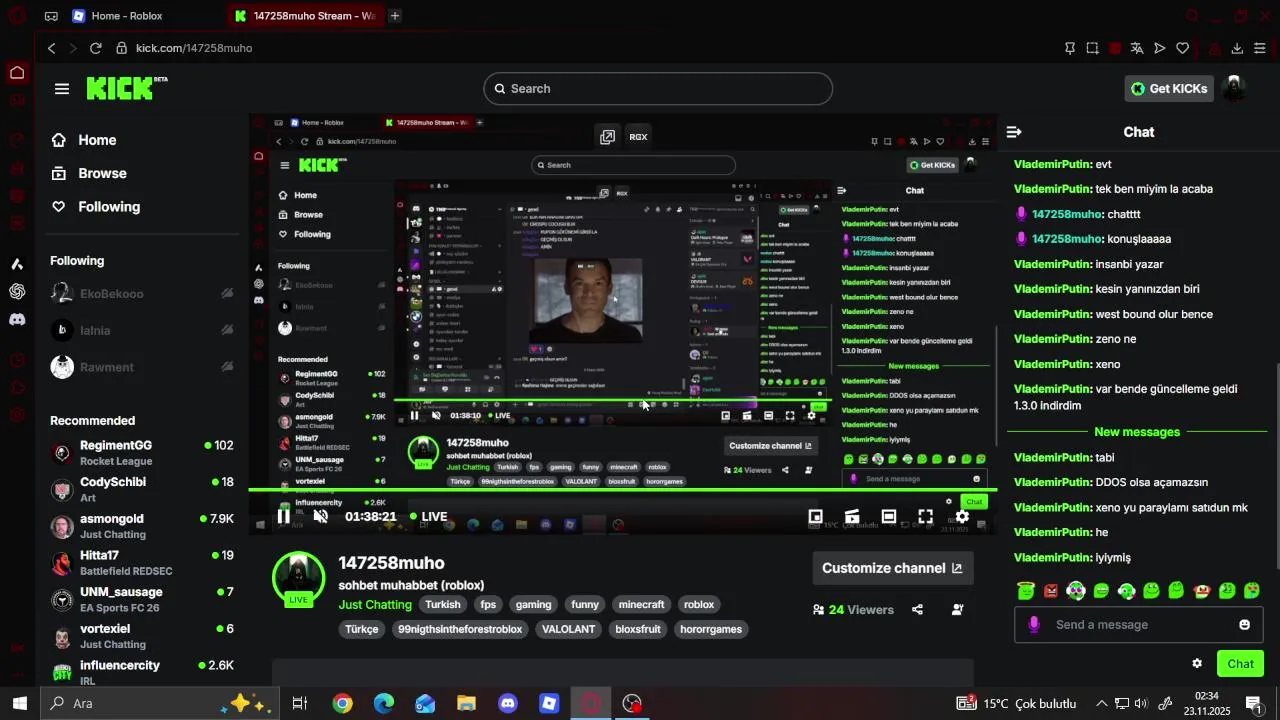Open a new browser tab

[395, 16]
